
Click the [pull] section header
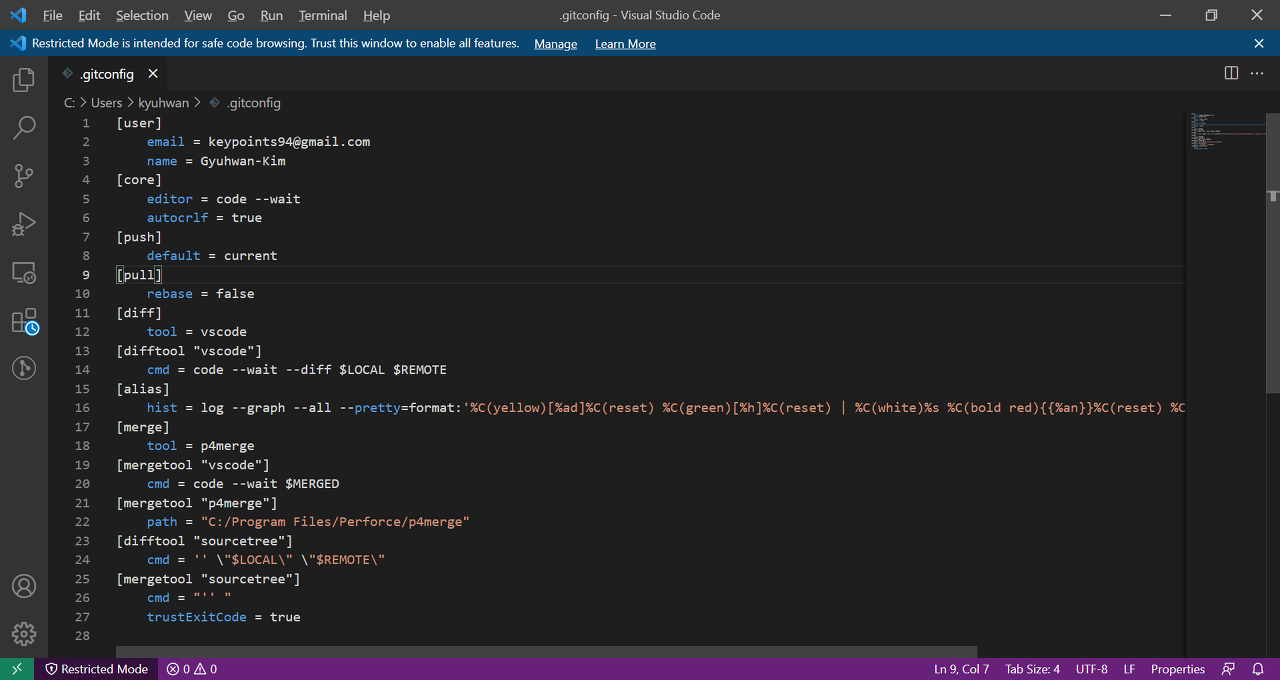point(139,274)
